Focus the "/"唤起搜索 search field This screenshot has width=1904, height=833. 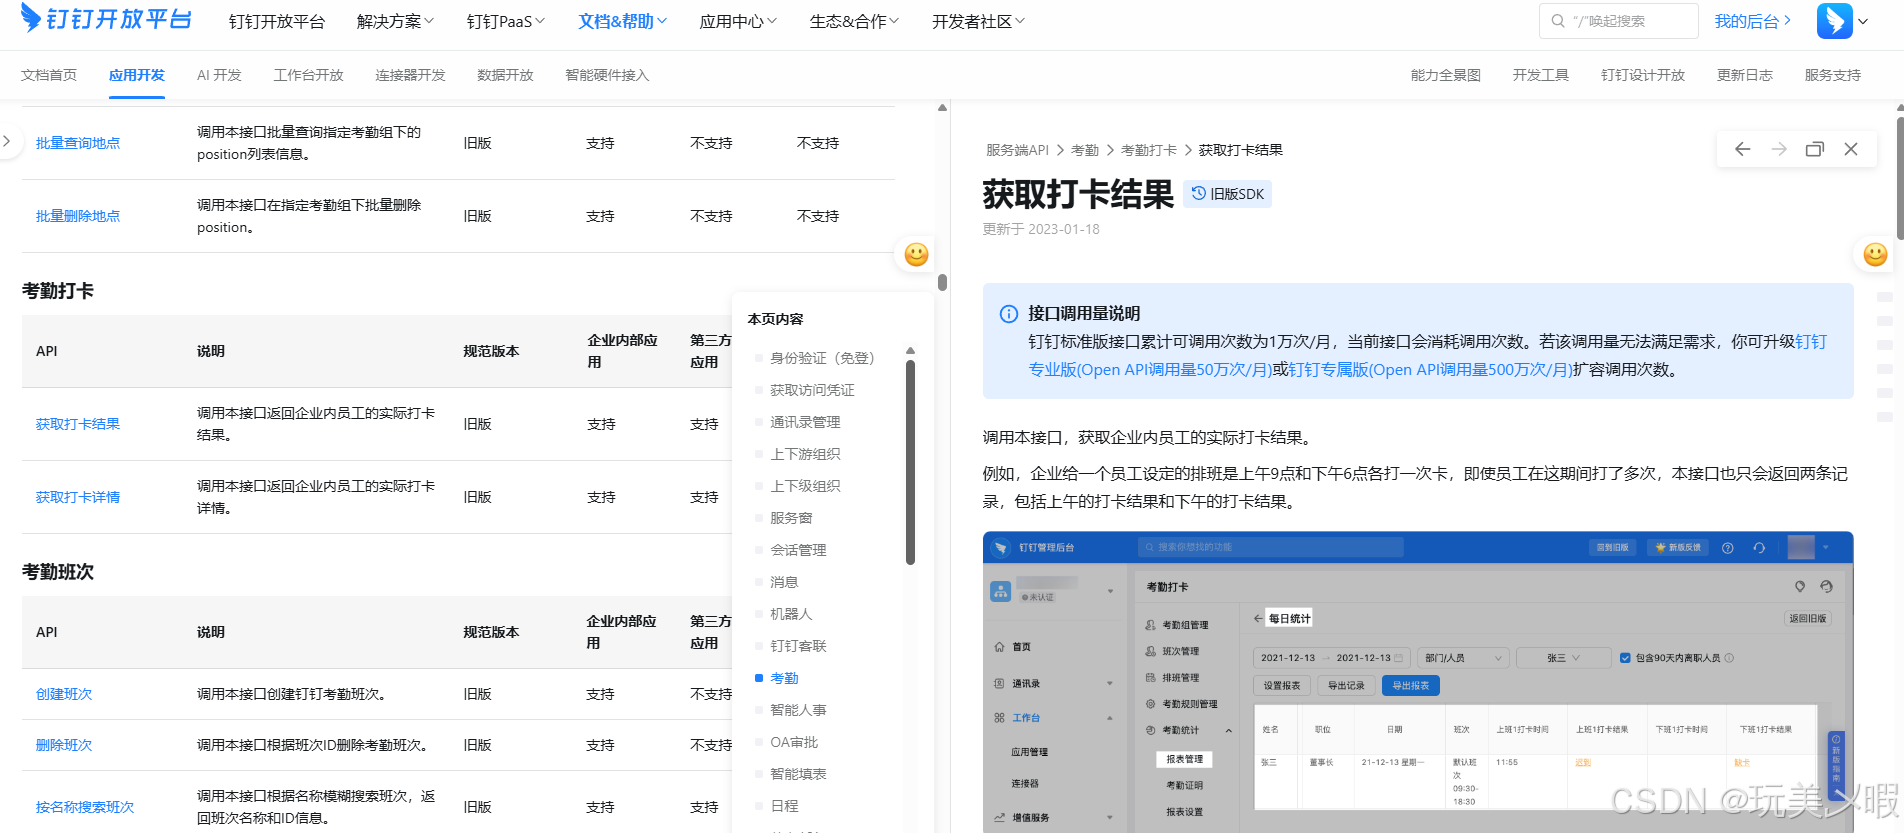(x=1619, y=21)
